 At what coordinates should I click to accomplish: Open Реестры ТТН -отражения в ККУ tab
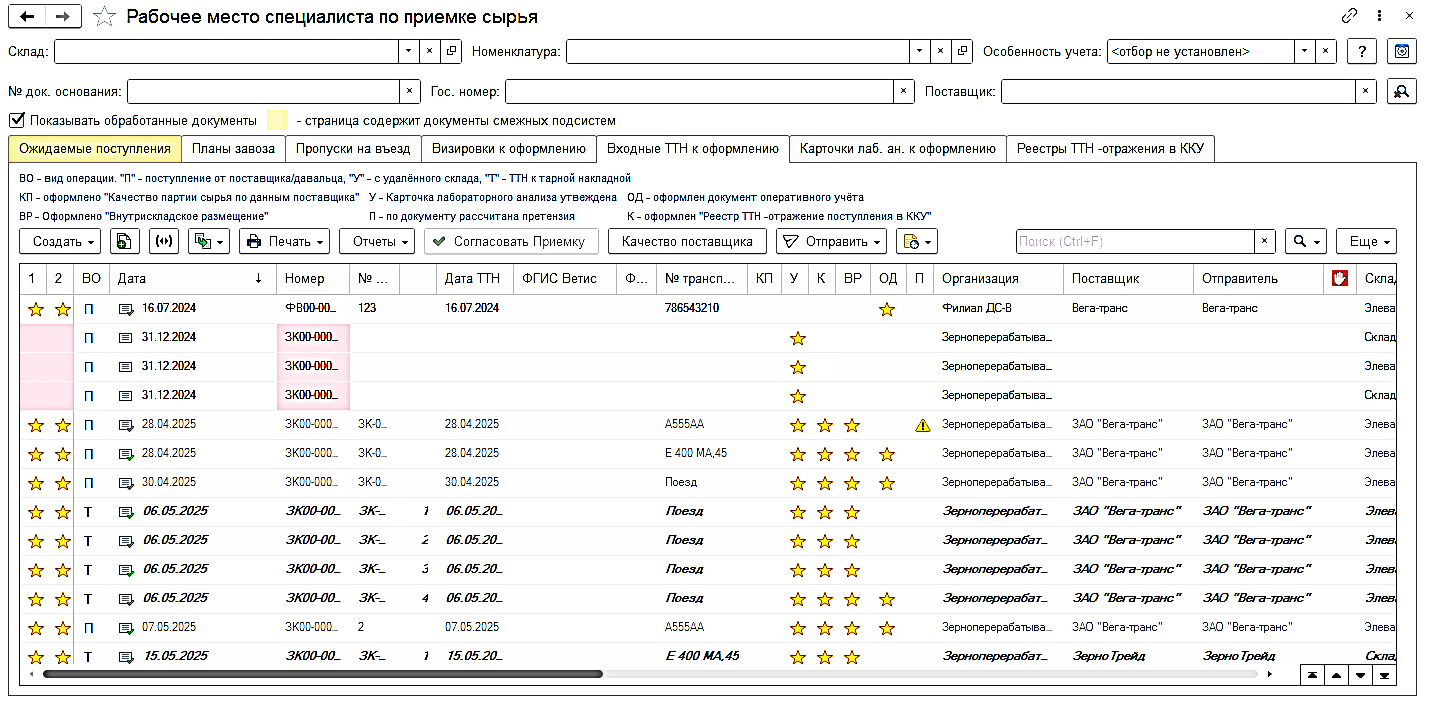pos(1110,149)
